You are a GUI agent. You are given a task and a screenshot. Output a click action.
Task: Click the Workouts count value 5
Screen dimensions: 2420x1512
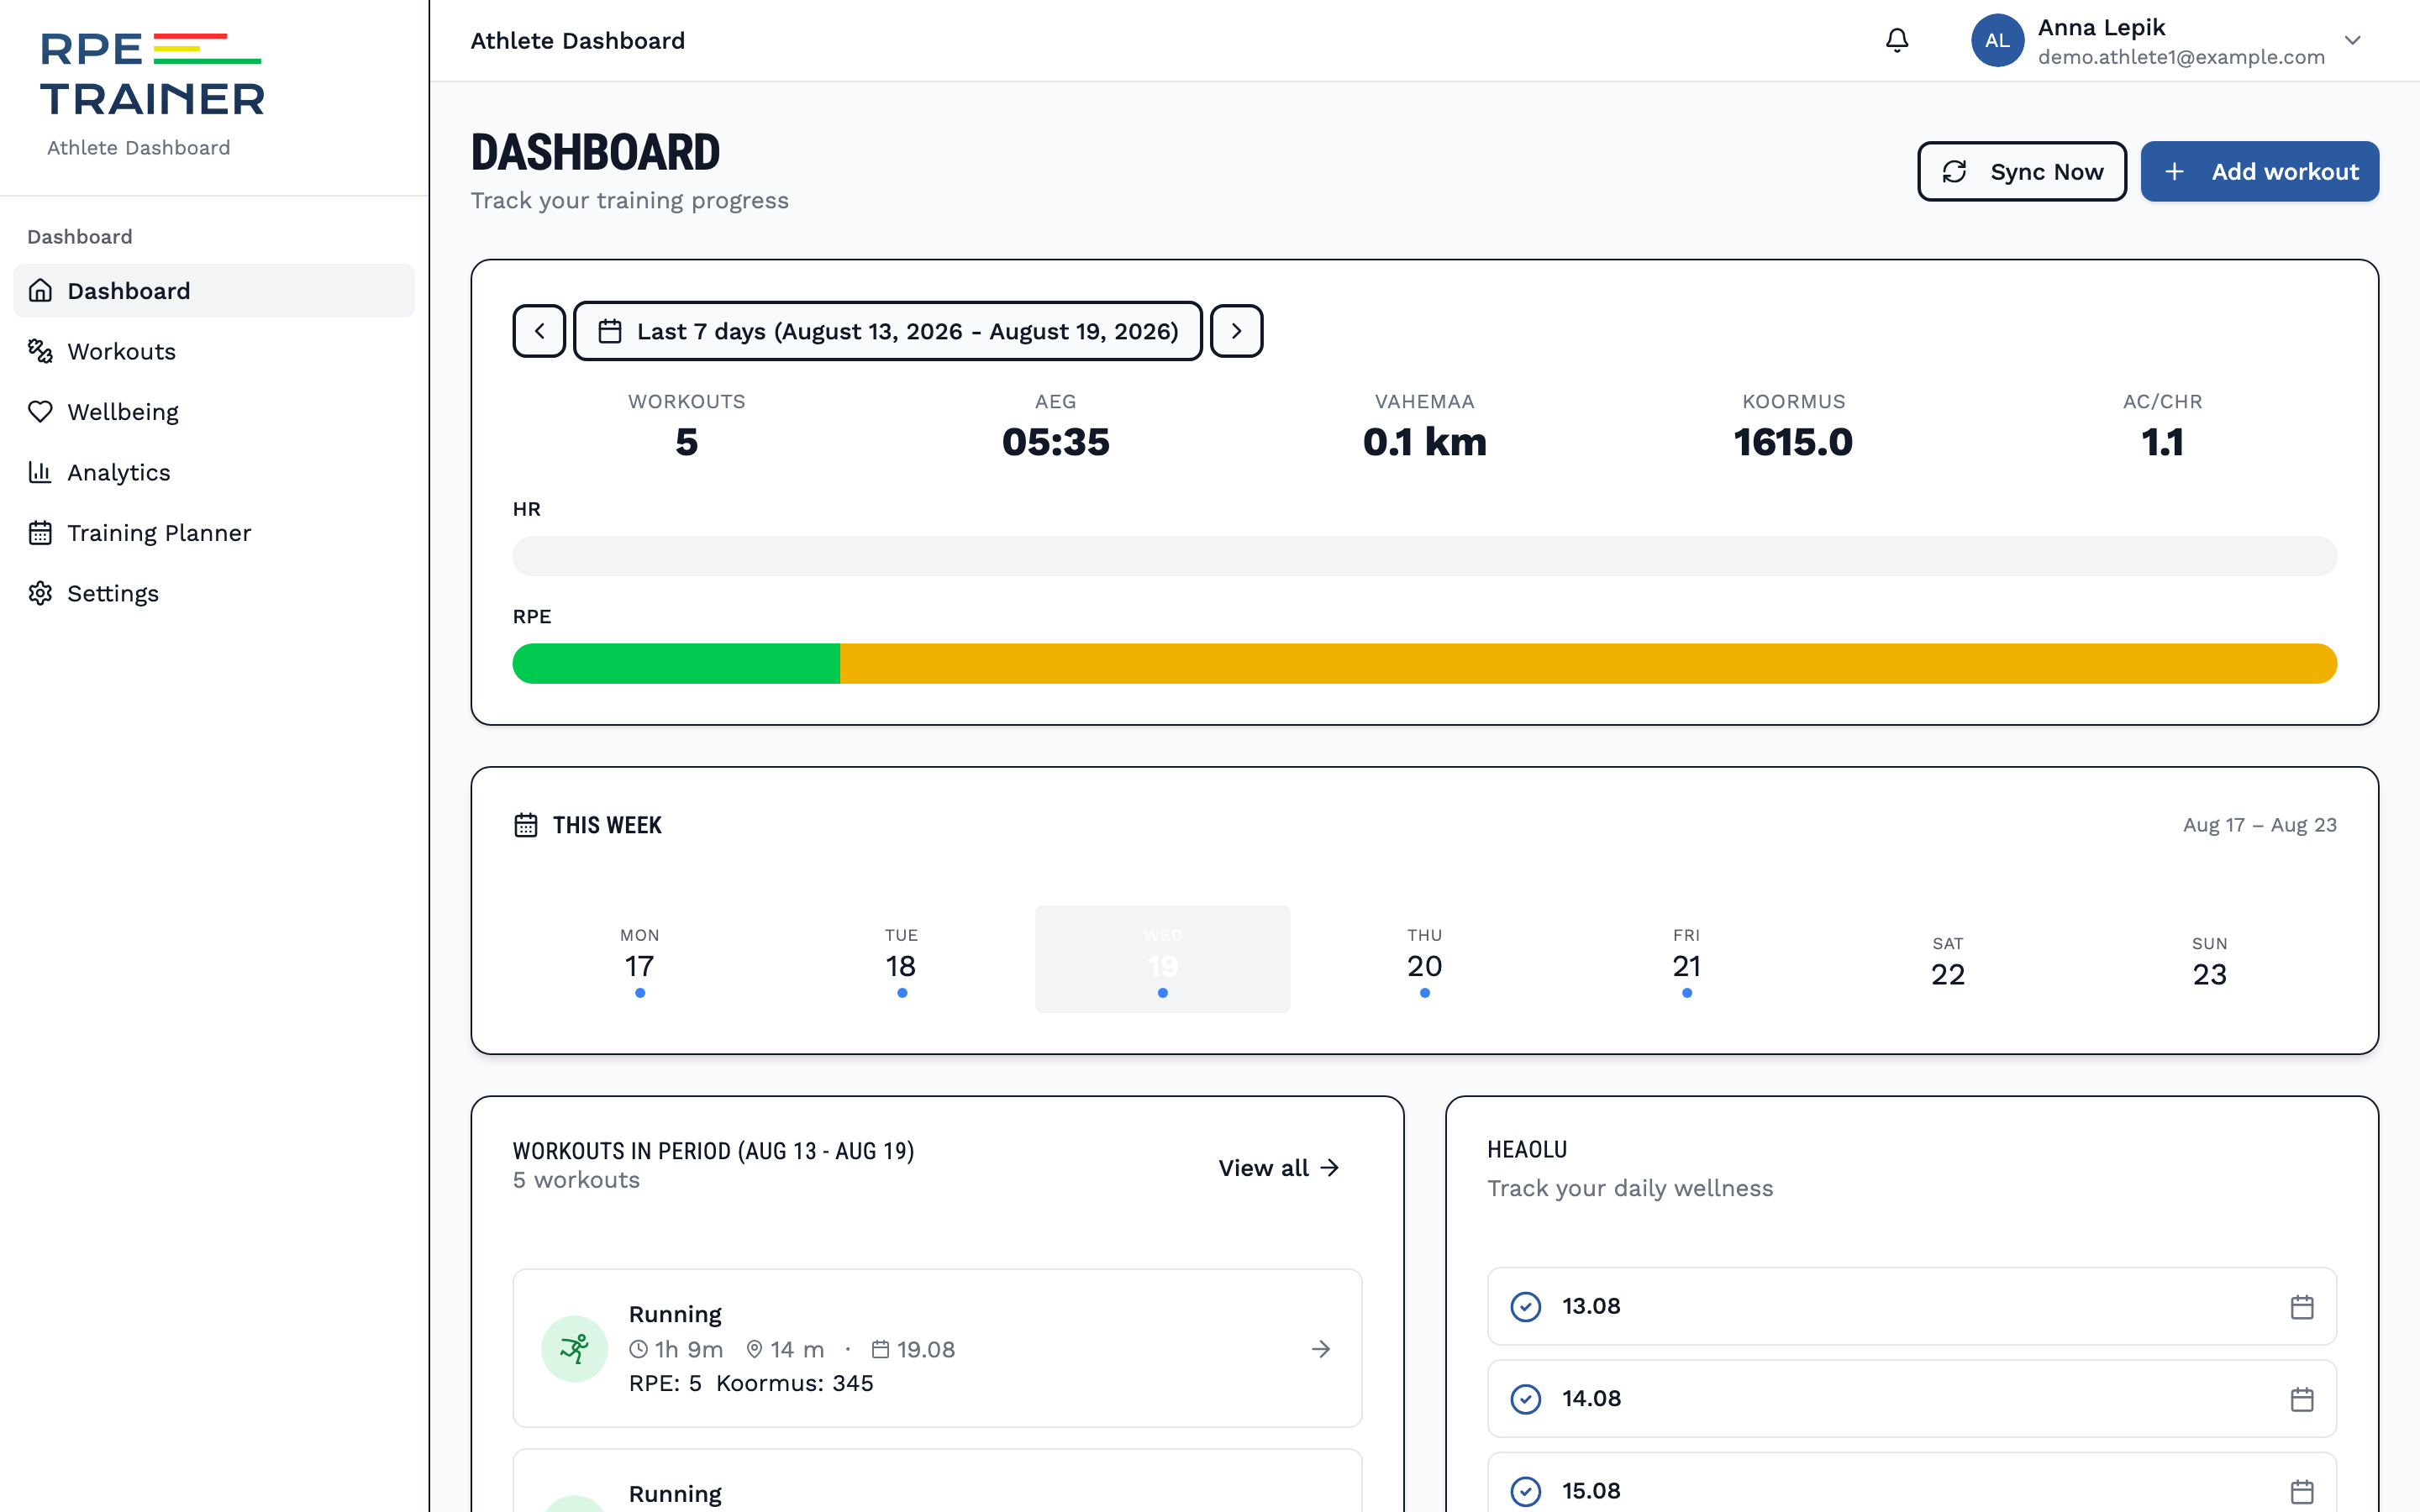687,442
